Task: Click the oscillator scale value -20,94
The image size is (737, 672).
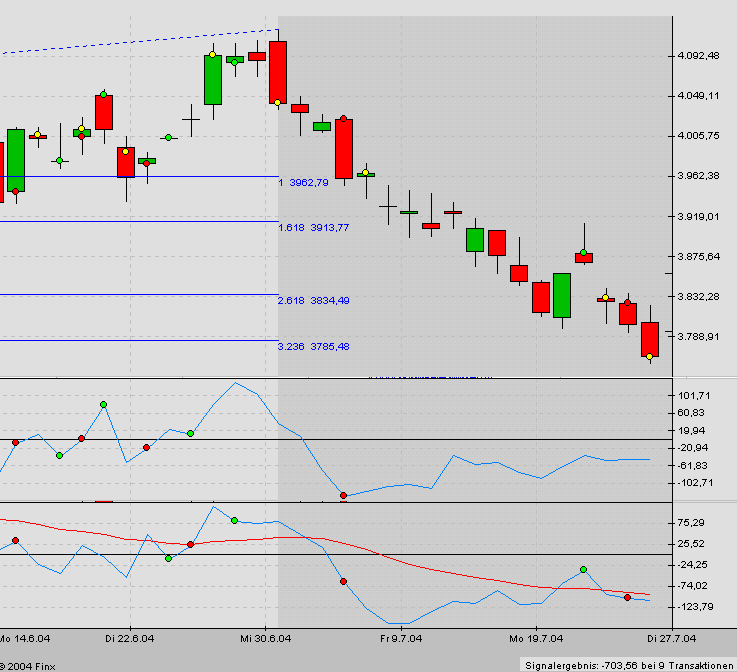Action: click(x=693, y=448)
